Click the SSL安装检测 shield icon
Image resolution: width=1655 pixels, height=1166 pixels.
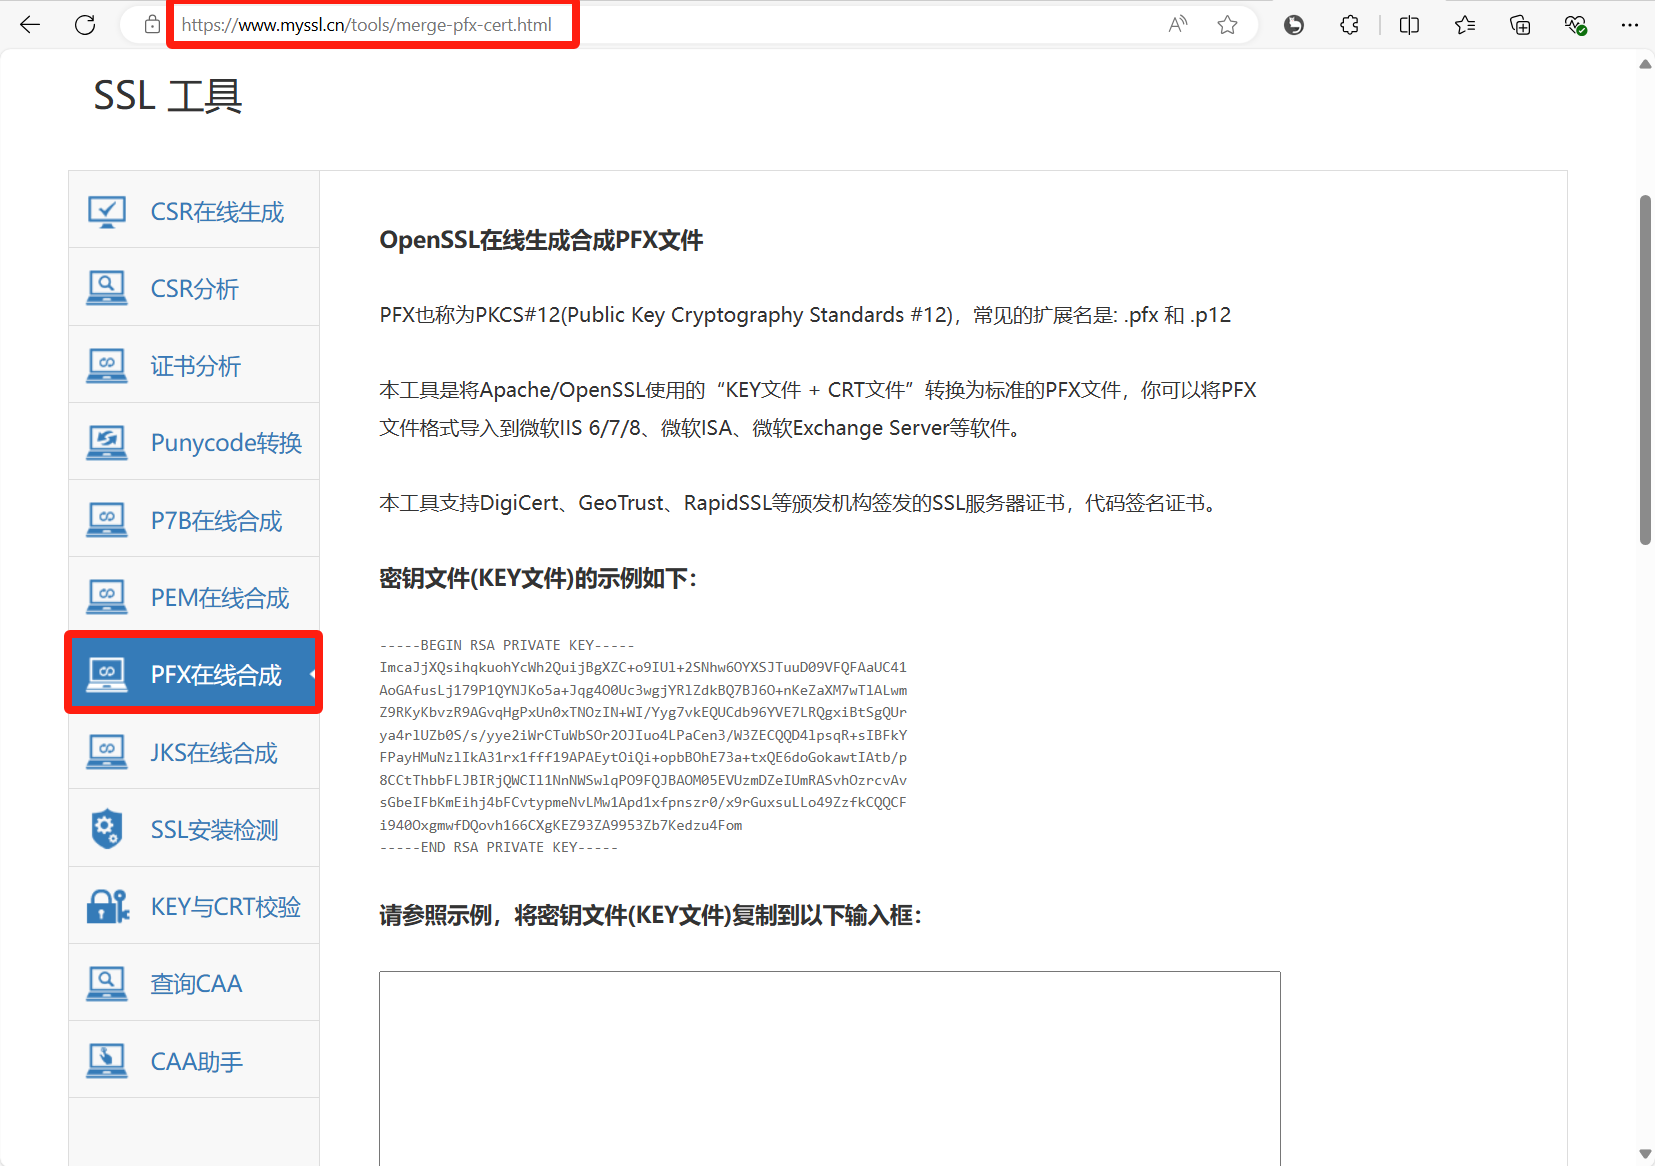(107, 829)
